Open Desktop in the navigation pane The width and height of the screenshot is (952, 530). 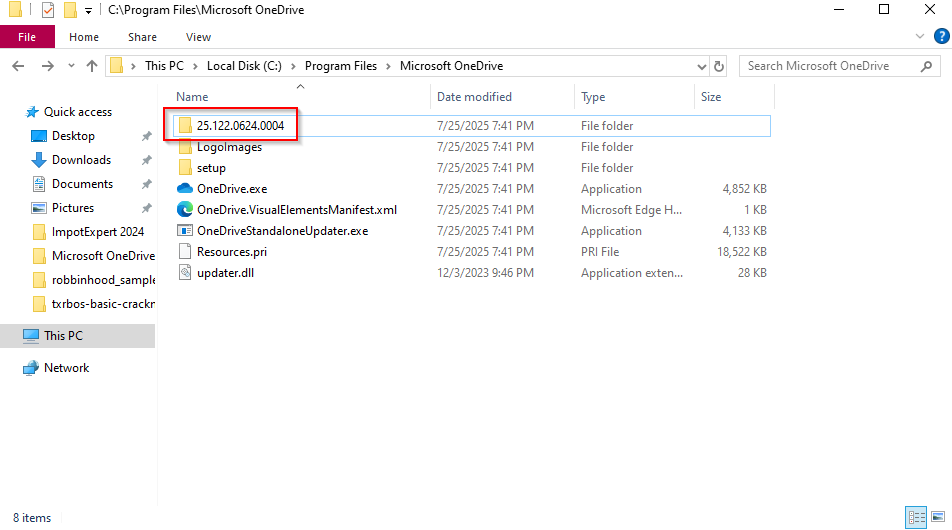(73, 136)
